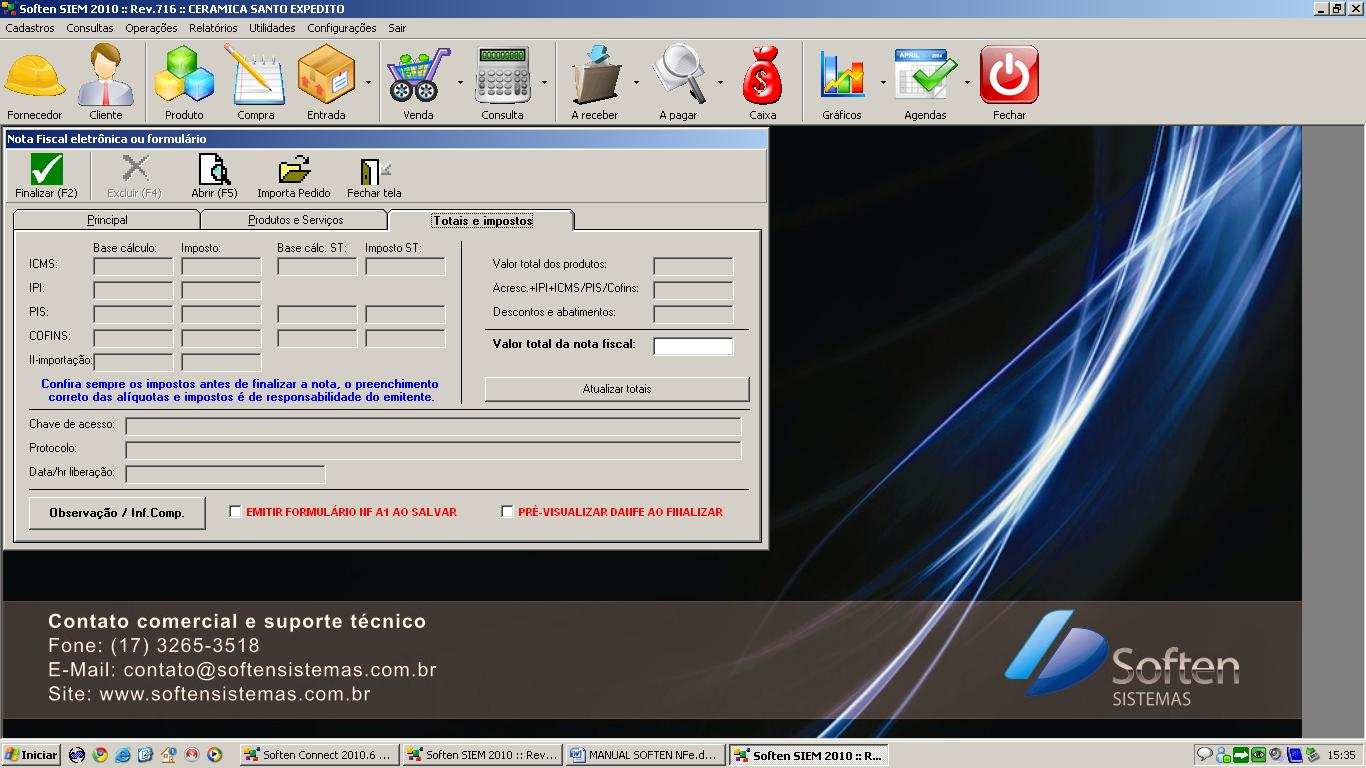The width and height of the screenshot is (1366, 768).
Task: Click the Descontos e abatimentos field
Action: pyautogui.click(x=693, y=314)
